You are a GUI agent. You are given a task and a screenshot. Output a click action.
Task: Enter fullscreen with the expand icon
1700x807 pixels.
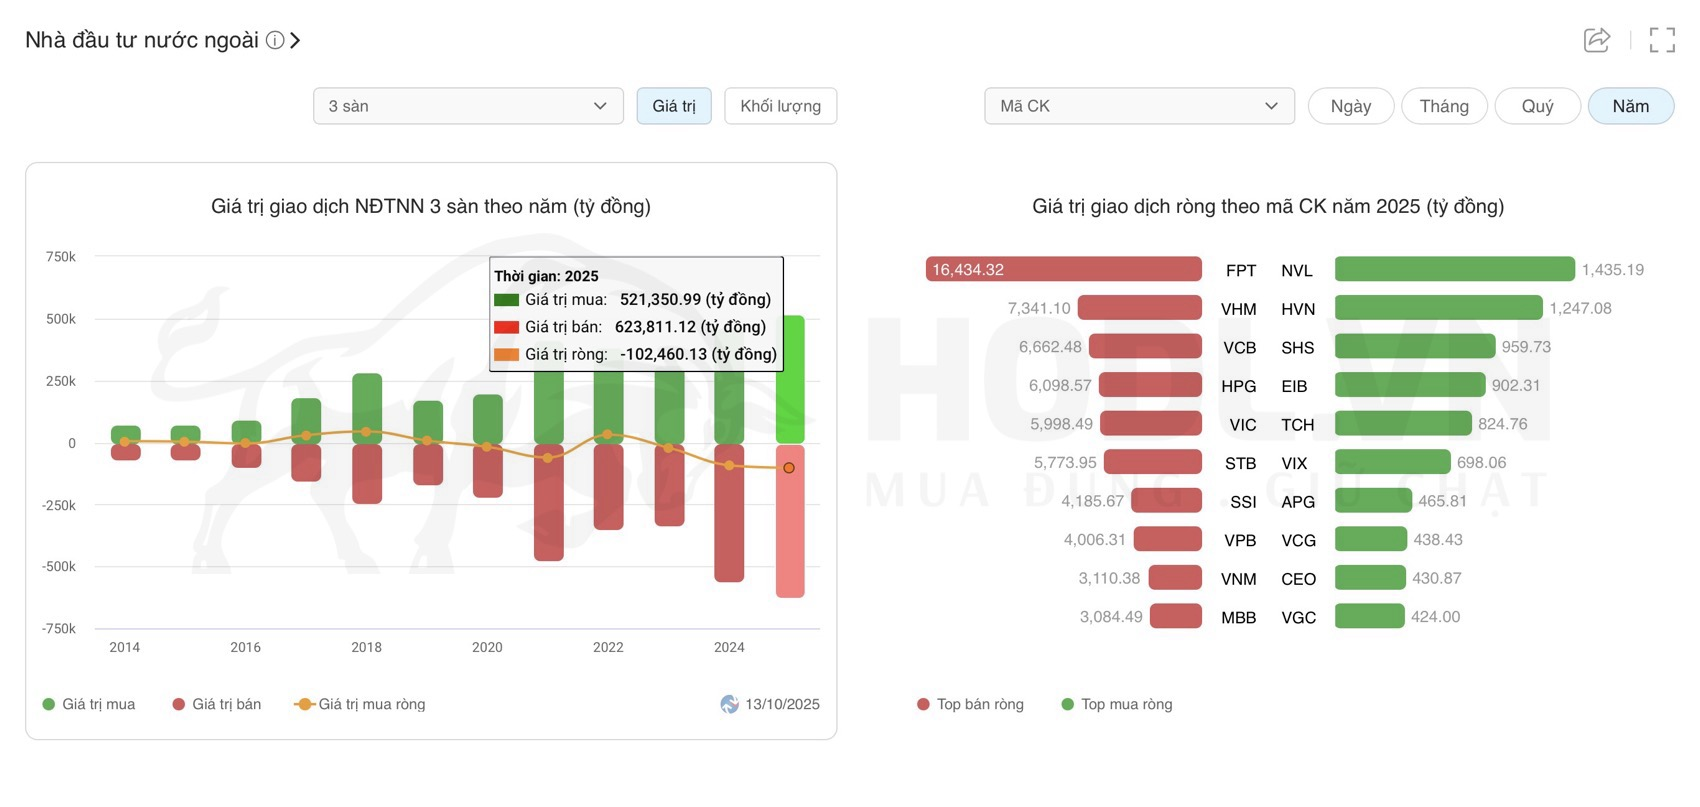(x=1662, y=40)
